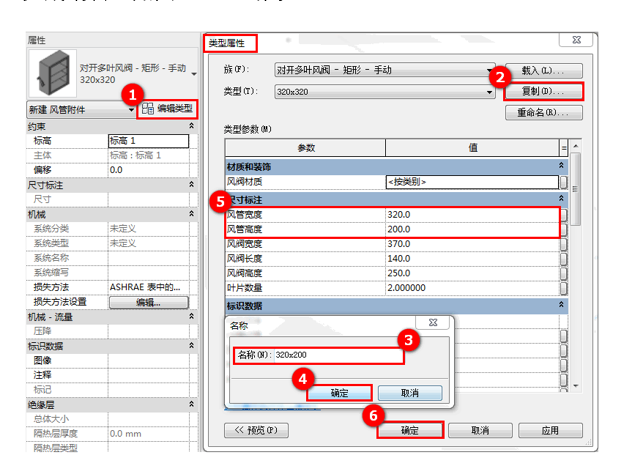Open the 新建 风管附件 filter dropdown

click(x=81, y=110)
